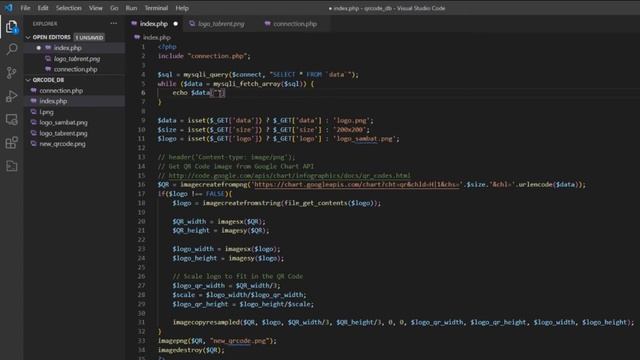640x360 pixels.
Task: Open the Run and Debug icon
Action: click(x=11, y=96)
